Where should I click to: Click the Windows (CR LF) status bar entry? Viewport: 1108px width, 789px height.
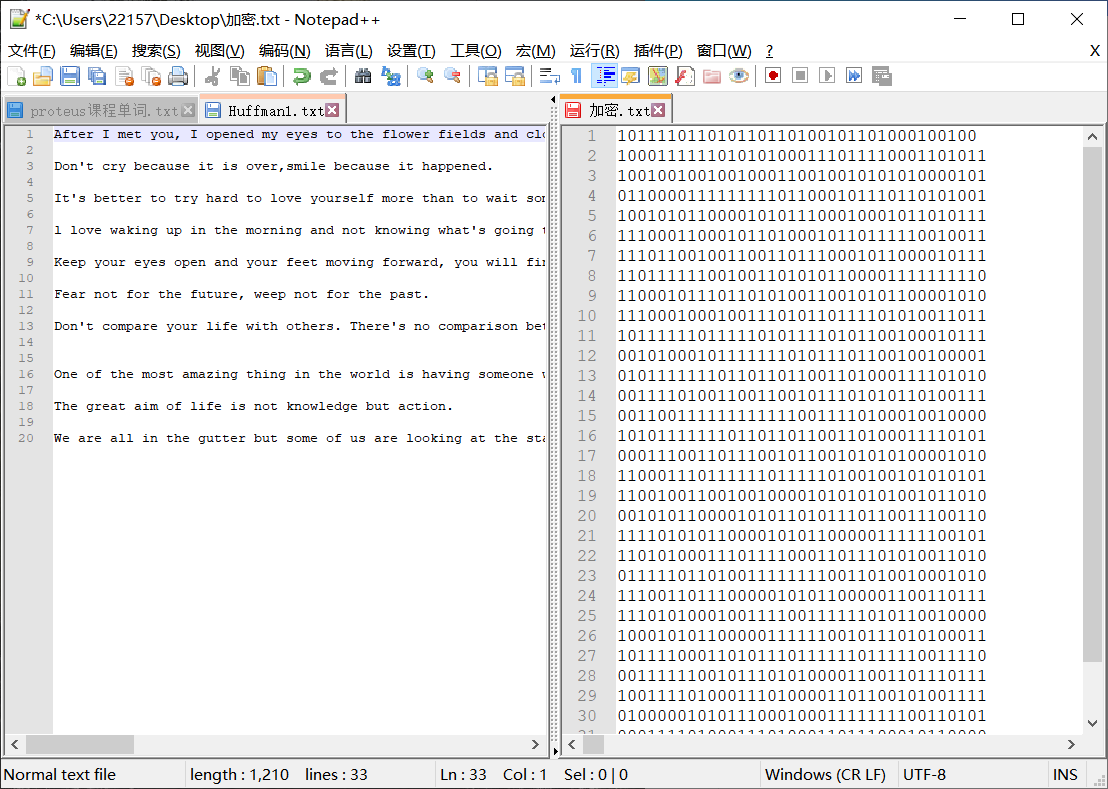(x=825, y=775)
